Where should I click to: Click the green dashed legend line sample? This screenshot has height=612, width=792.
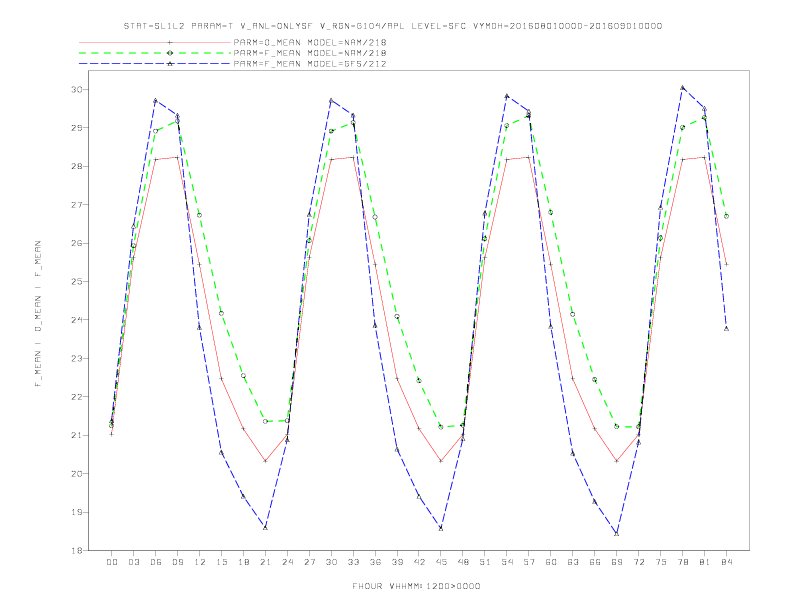click(155, 53)
